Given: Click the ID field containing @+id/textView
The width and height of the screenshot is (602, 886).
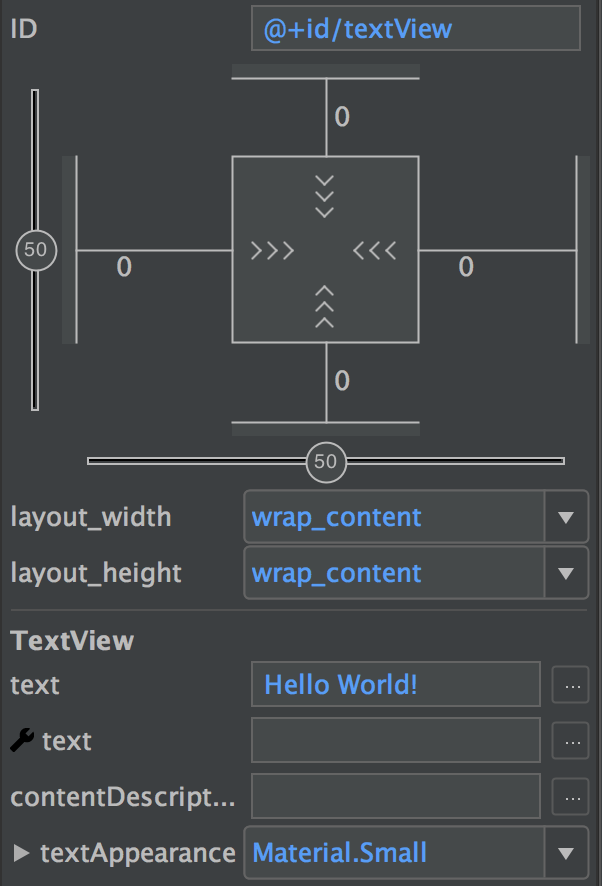Looking at the screenshot, I should pos(415,28).
